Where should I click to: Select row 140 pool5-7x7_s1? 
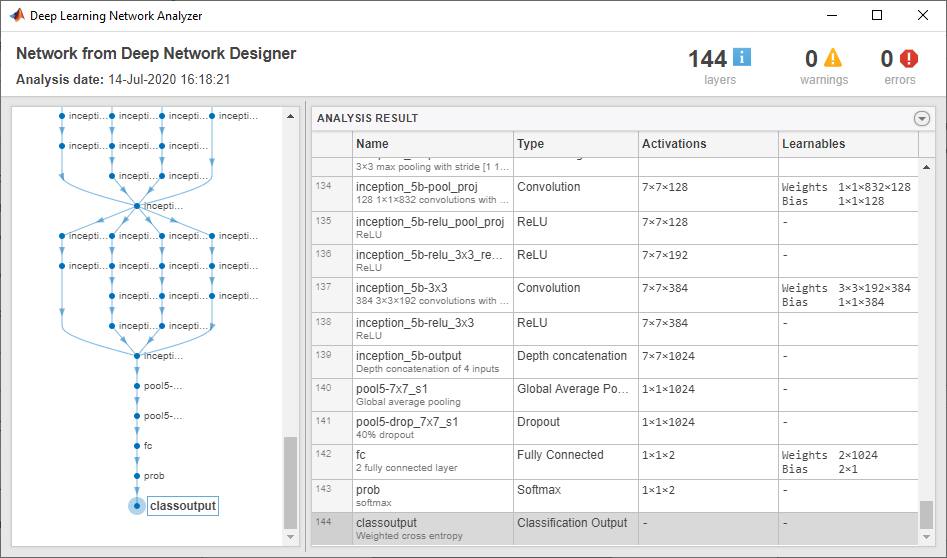coord(615,395)
